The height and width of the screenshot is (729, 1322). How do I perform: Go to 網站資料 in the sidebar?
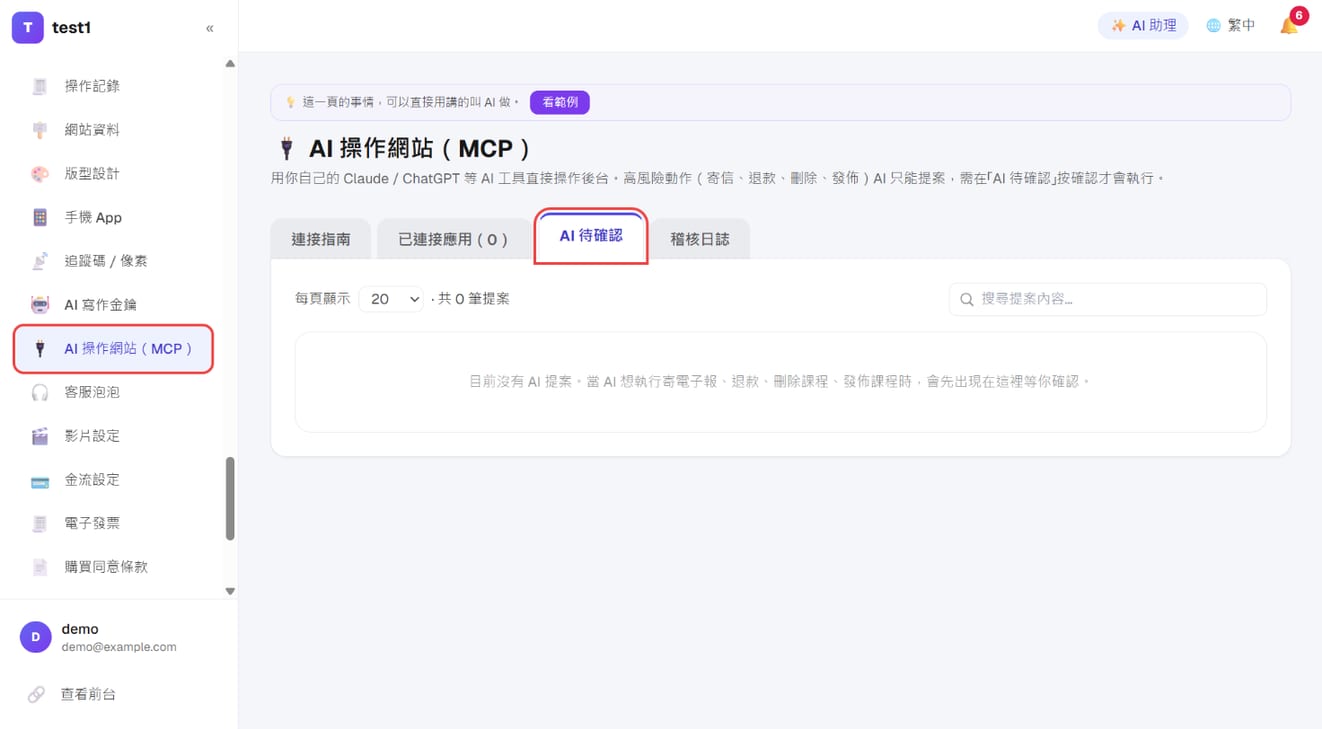pos(113,130)
